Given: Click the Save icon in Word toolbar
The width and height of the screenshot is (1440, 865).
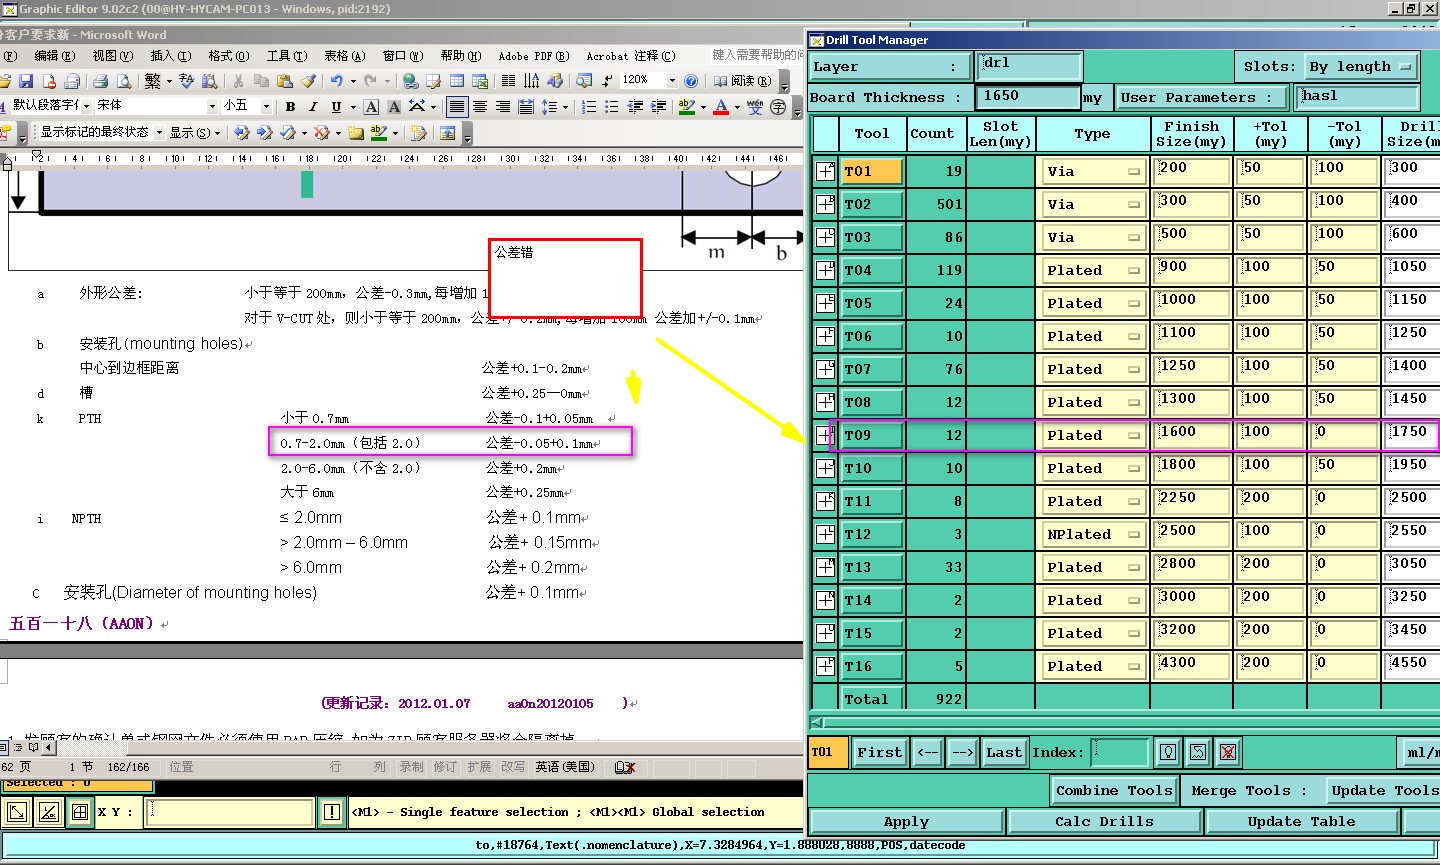Looking at the screenshot, I should pyautogui.click(x=26, y=81).
